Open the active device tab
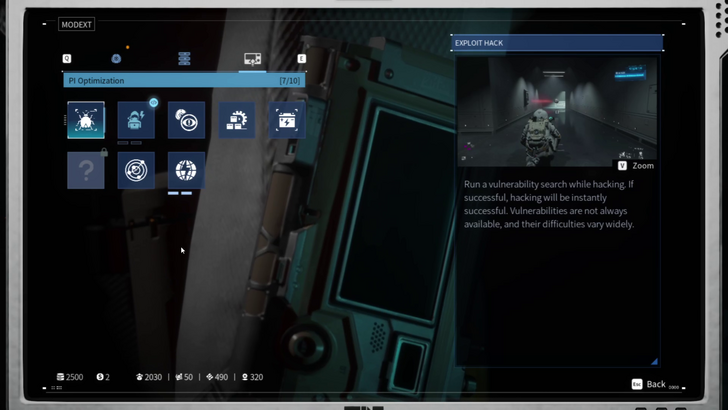This screenshot has height=410, width=728. tap(252, 59)
